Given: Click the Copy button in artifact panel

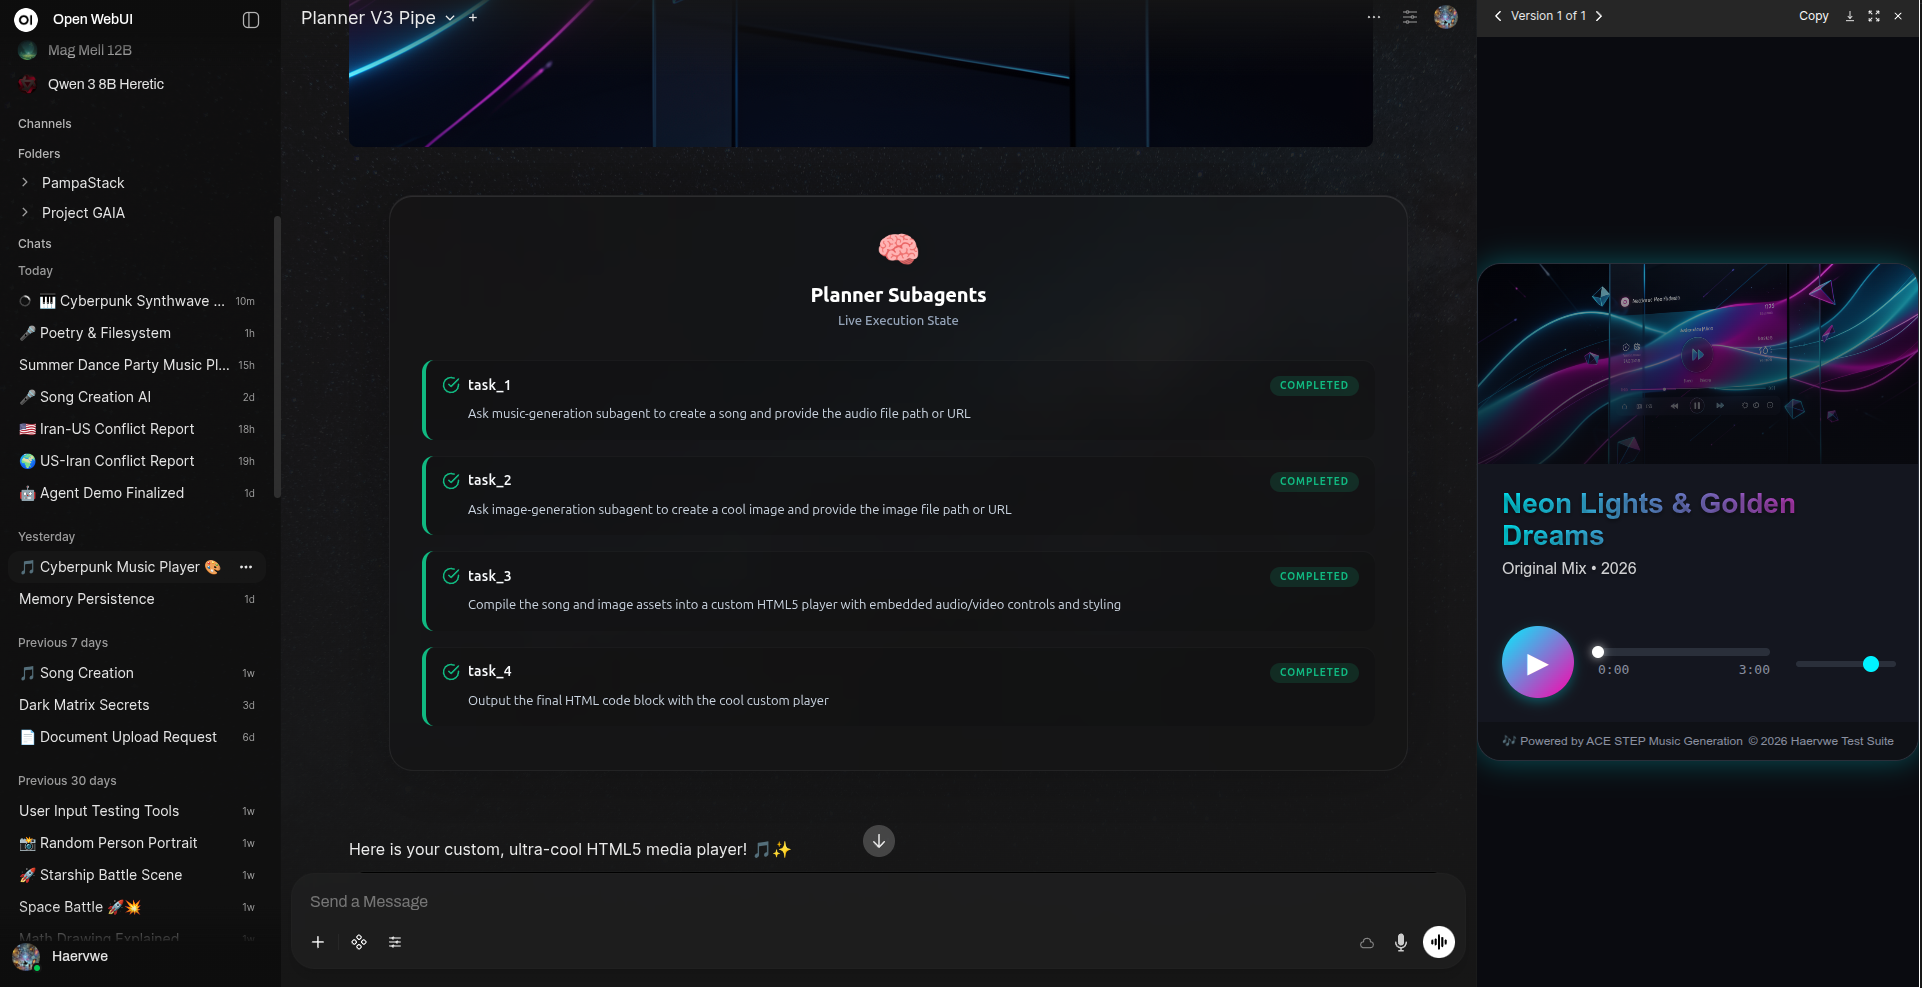Looking at the screenshot, I should (1813, 16).
